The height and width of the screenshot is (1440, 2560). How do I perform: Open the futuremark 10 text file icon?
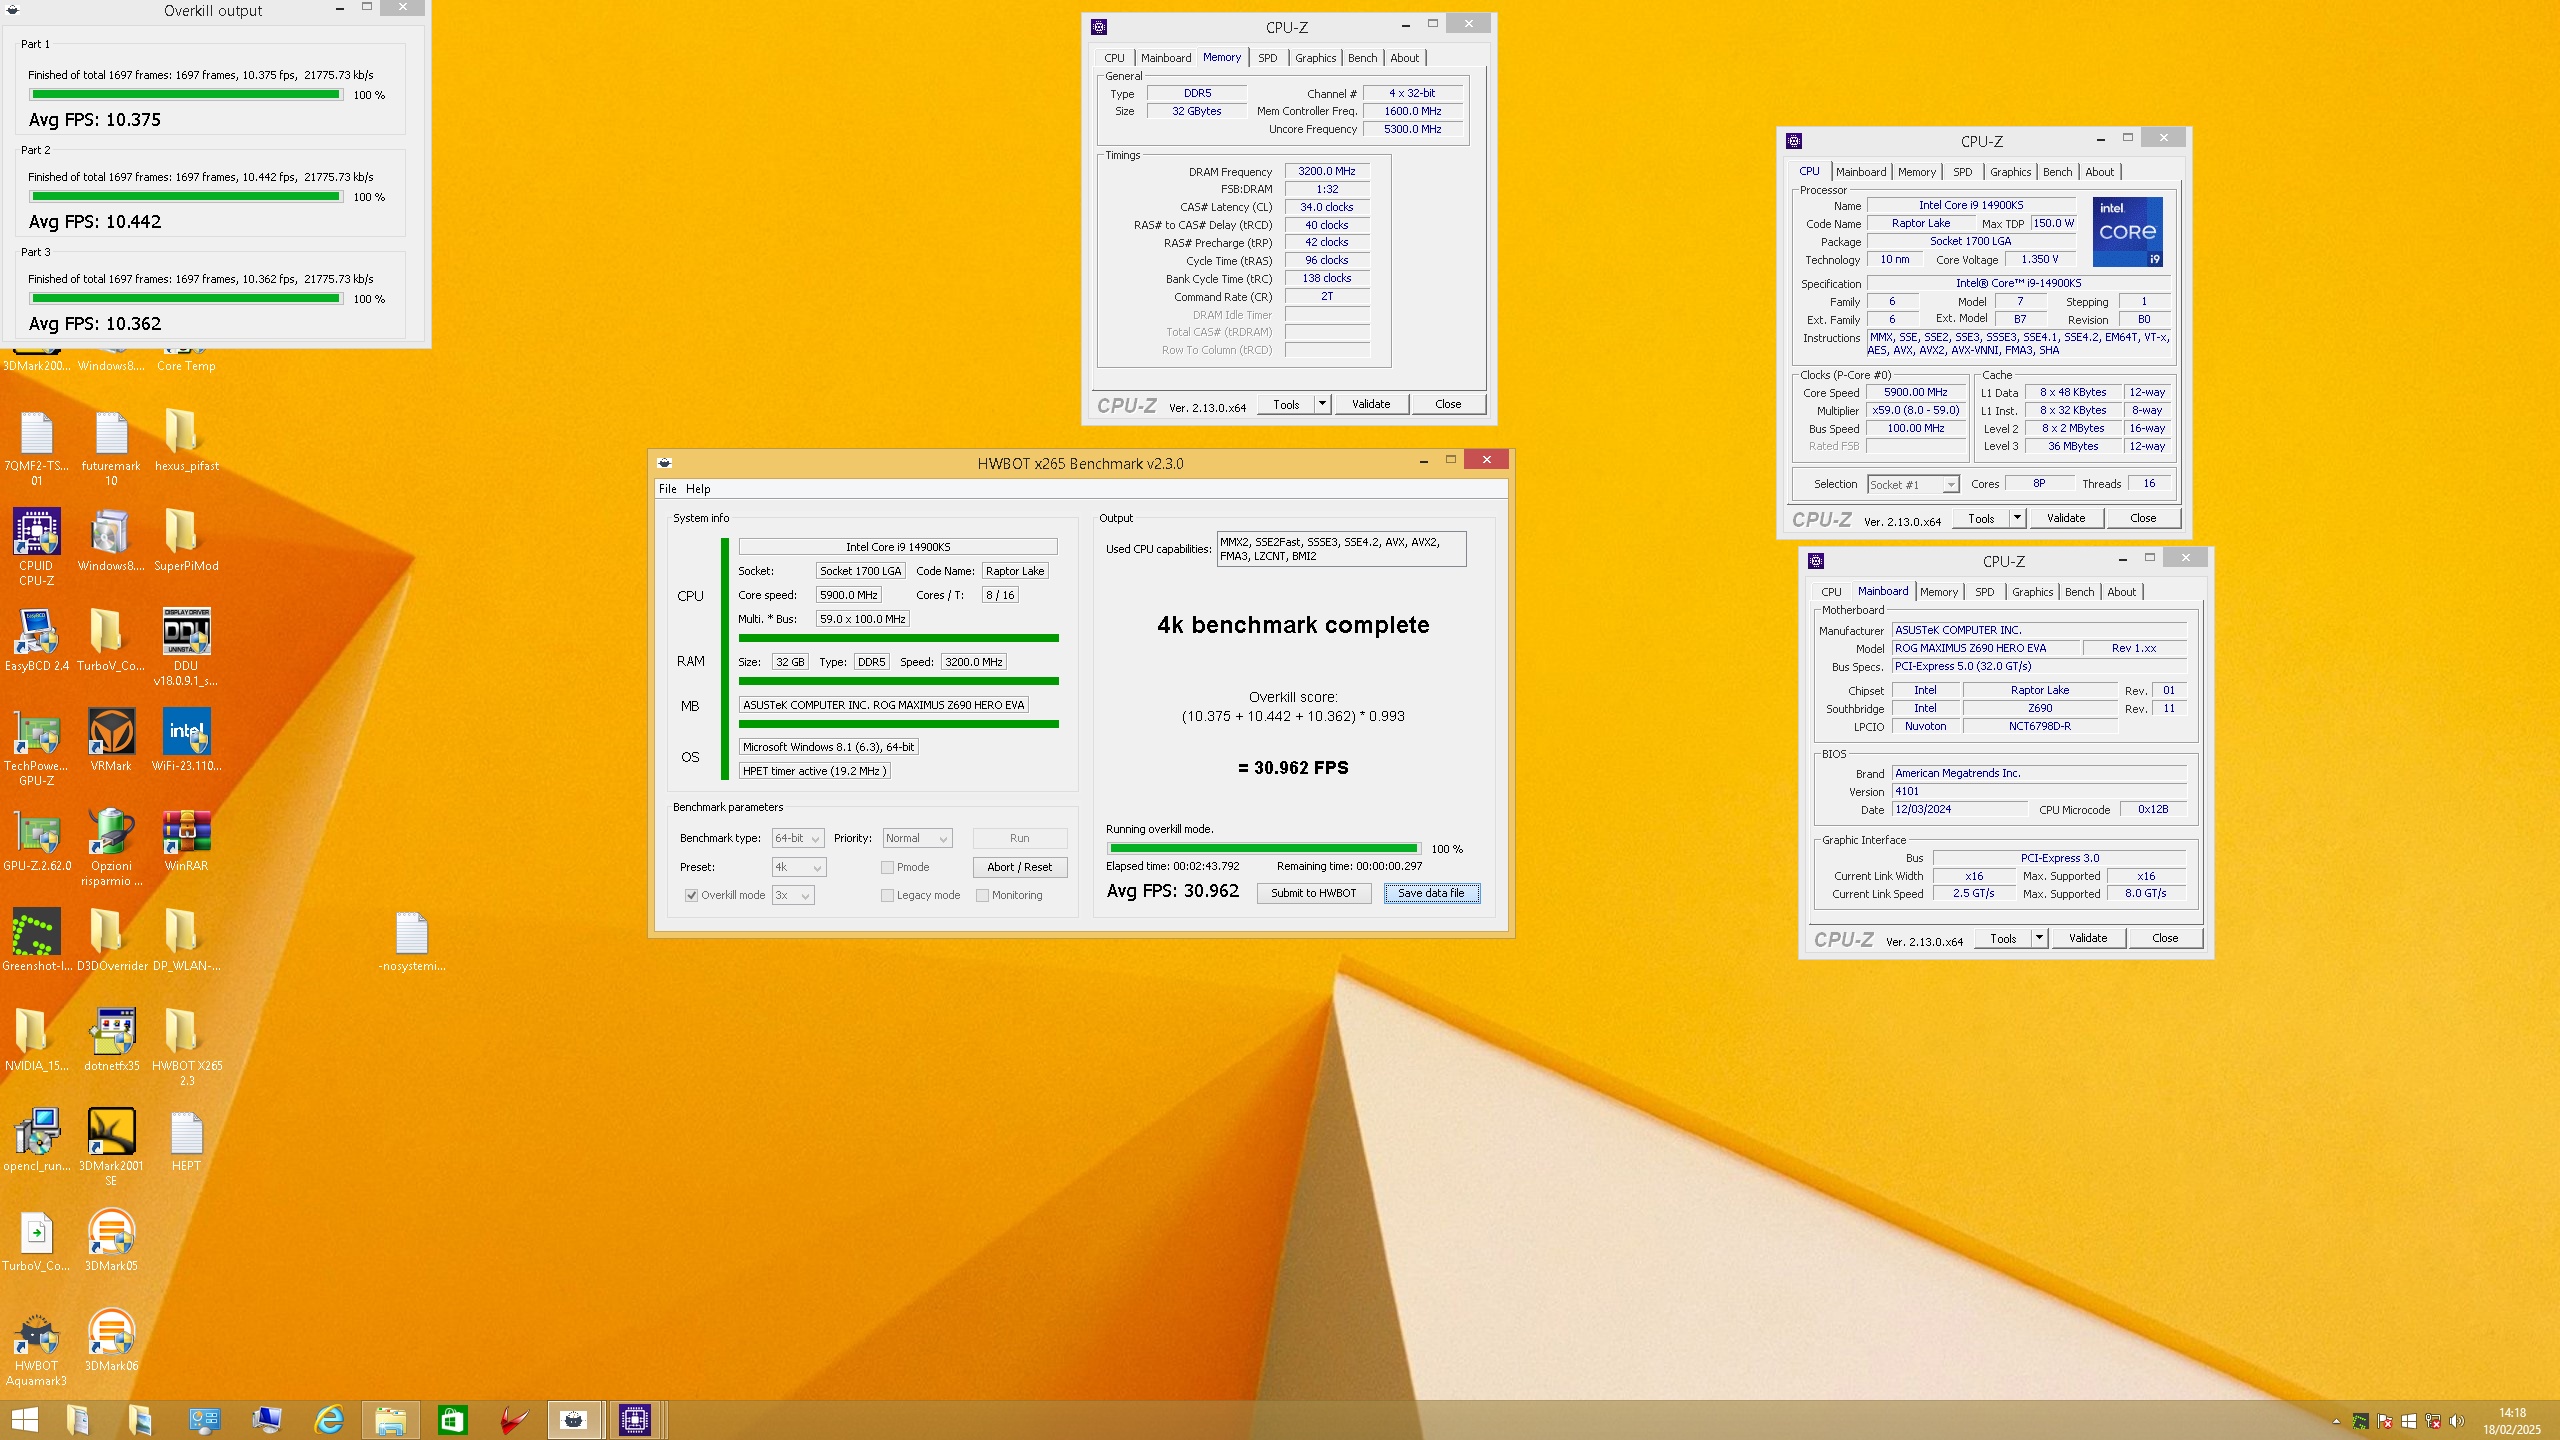(111, 447)
